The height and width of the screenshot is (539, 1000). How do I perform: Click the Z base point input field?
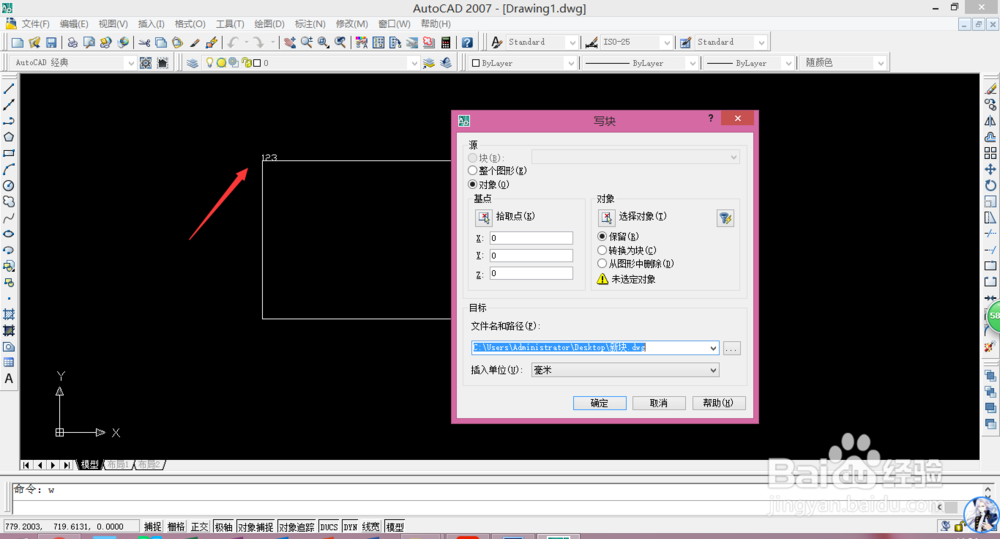(531, 274)
